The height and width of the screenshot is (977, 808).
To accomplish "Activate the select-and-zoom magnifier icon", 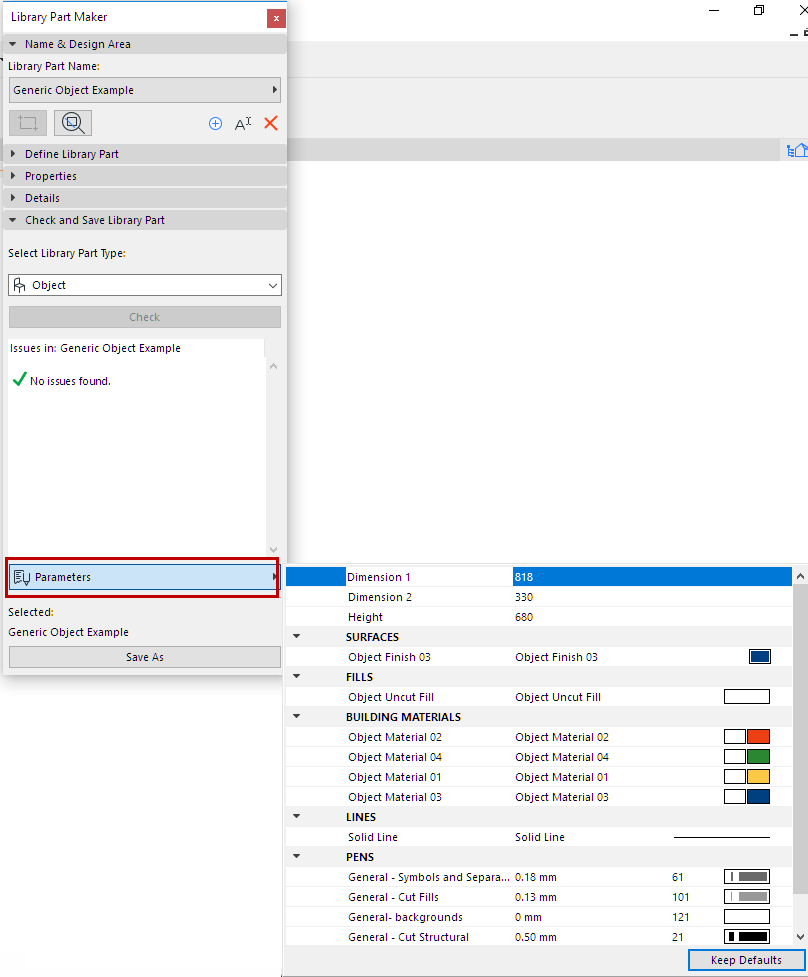I will (71, 122).
